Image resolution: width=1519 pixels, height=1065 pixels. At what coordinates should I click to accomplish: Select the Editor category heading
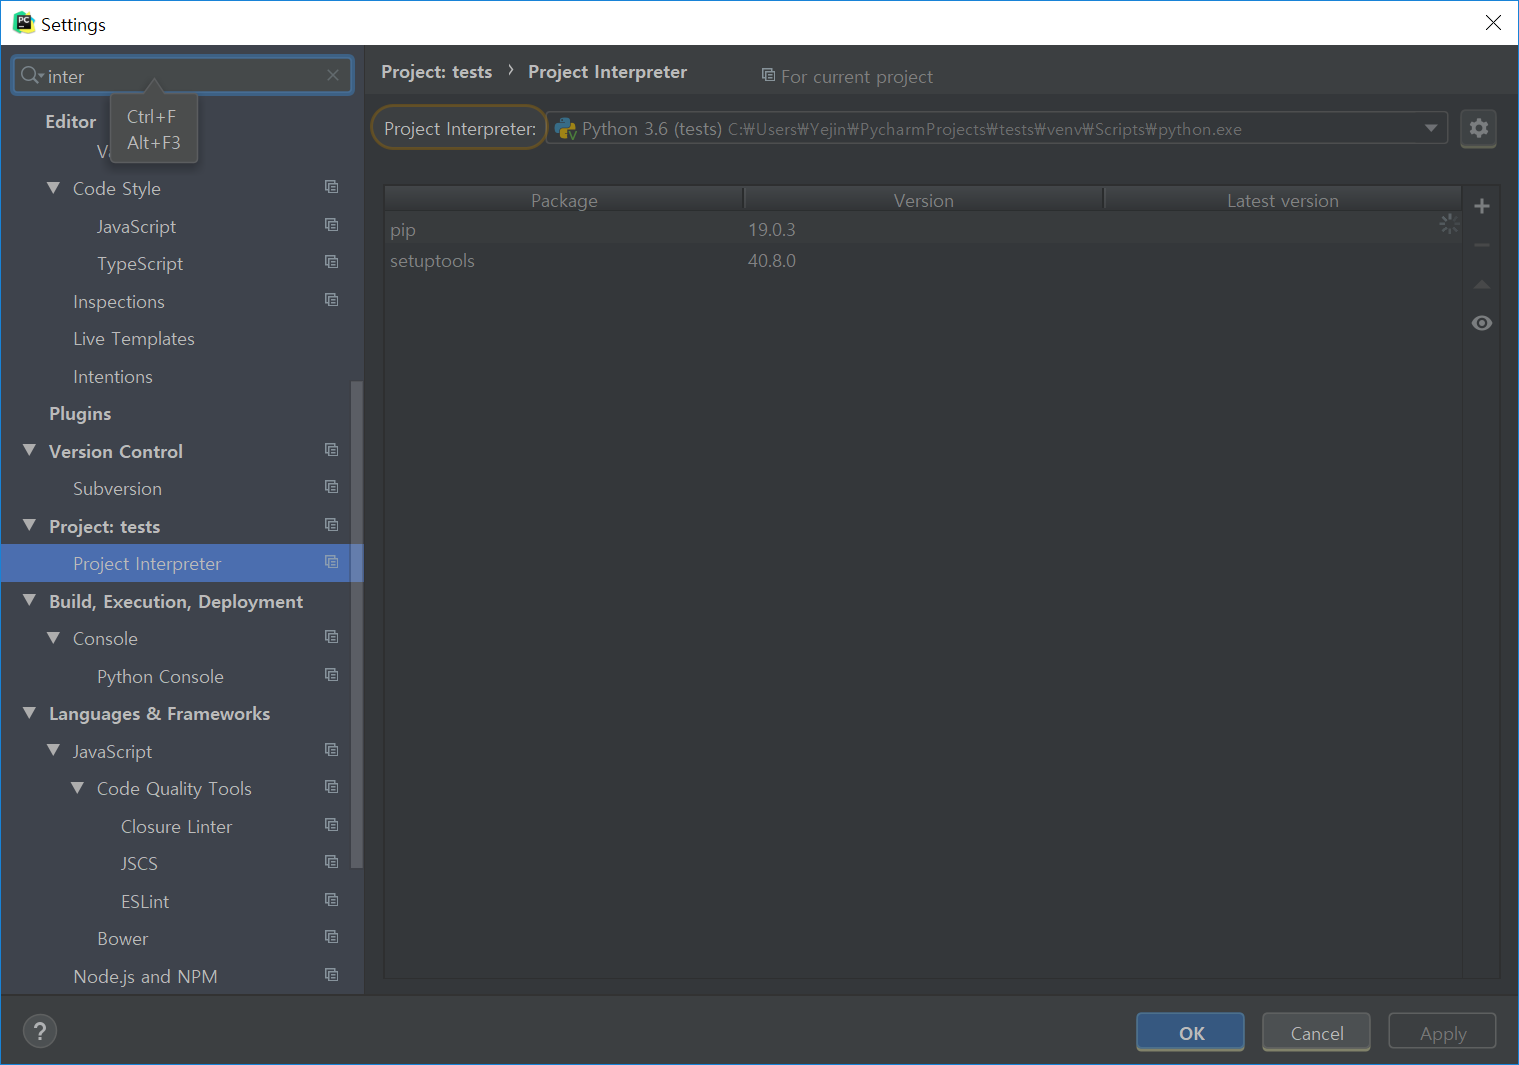click(x=70, y=121)
